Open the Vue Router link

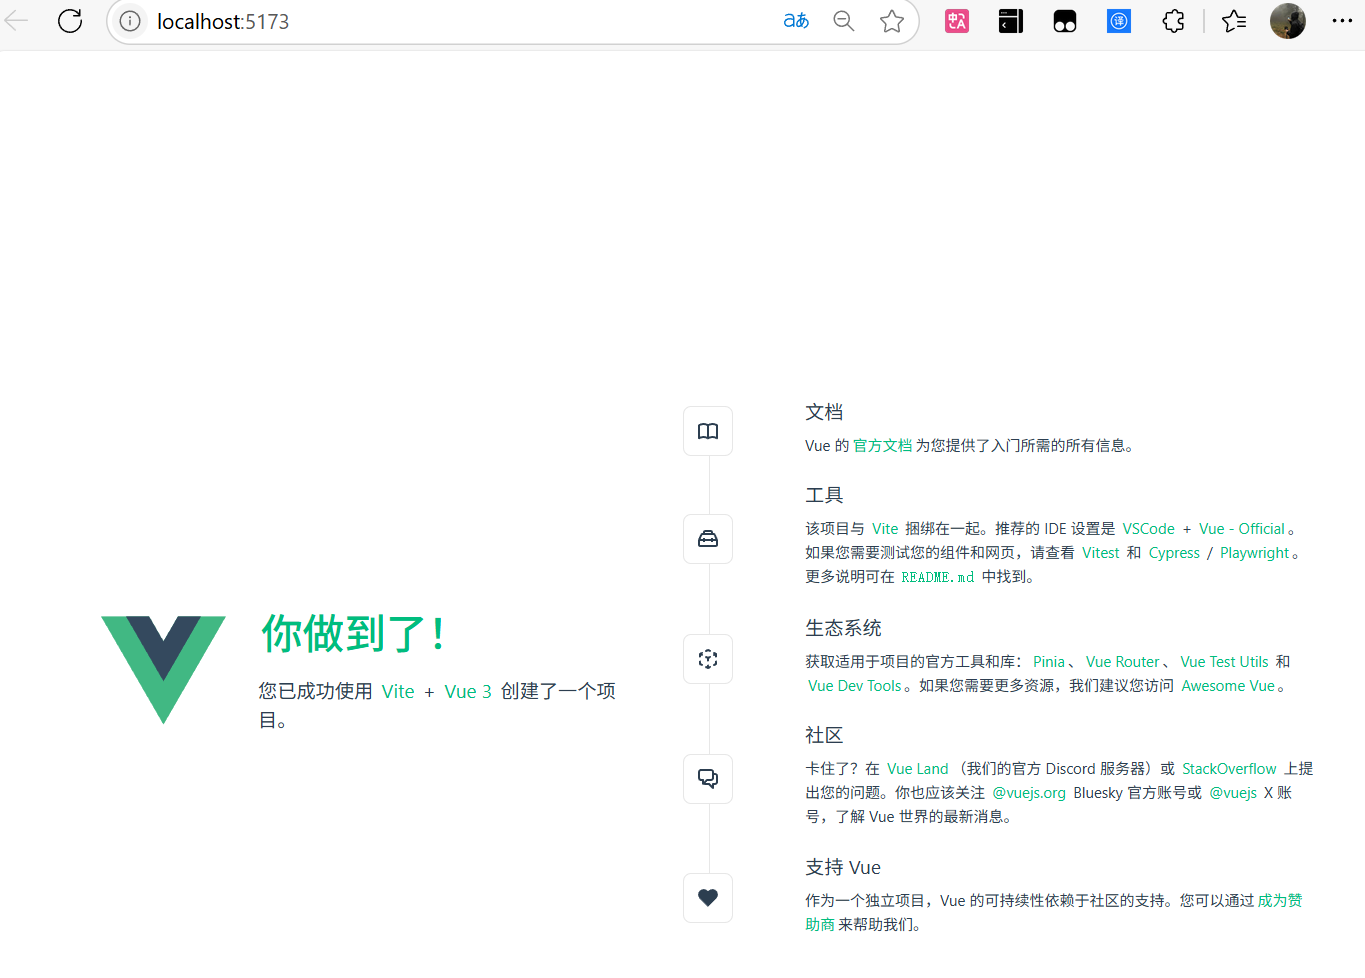pyautogui.click(x=1123, y=662)
